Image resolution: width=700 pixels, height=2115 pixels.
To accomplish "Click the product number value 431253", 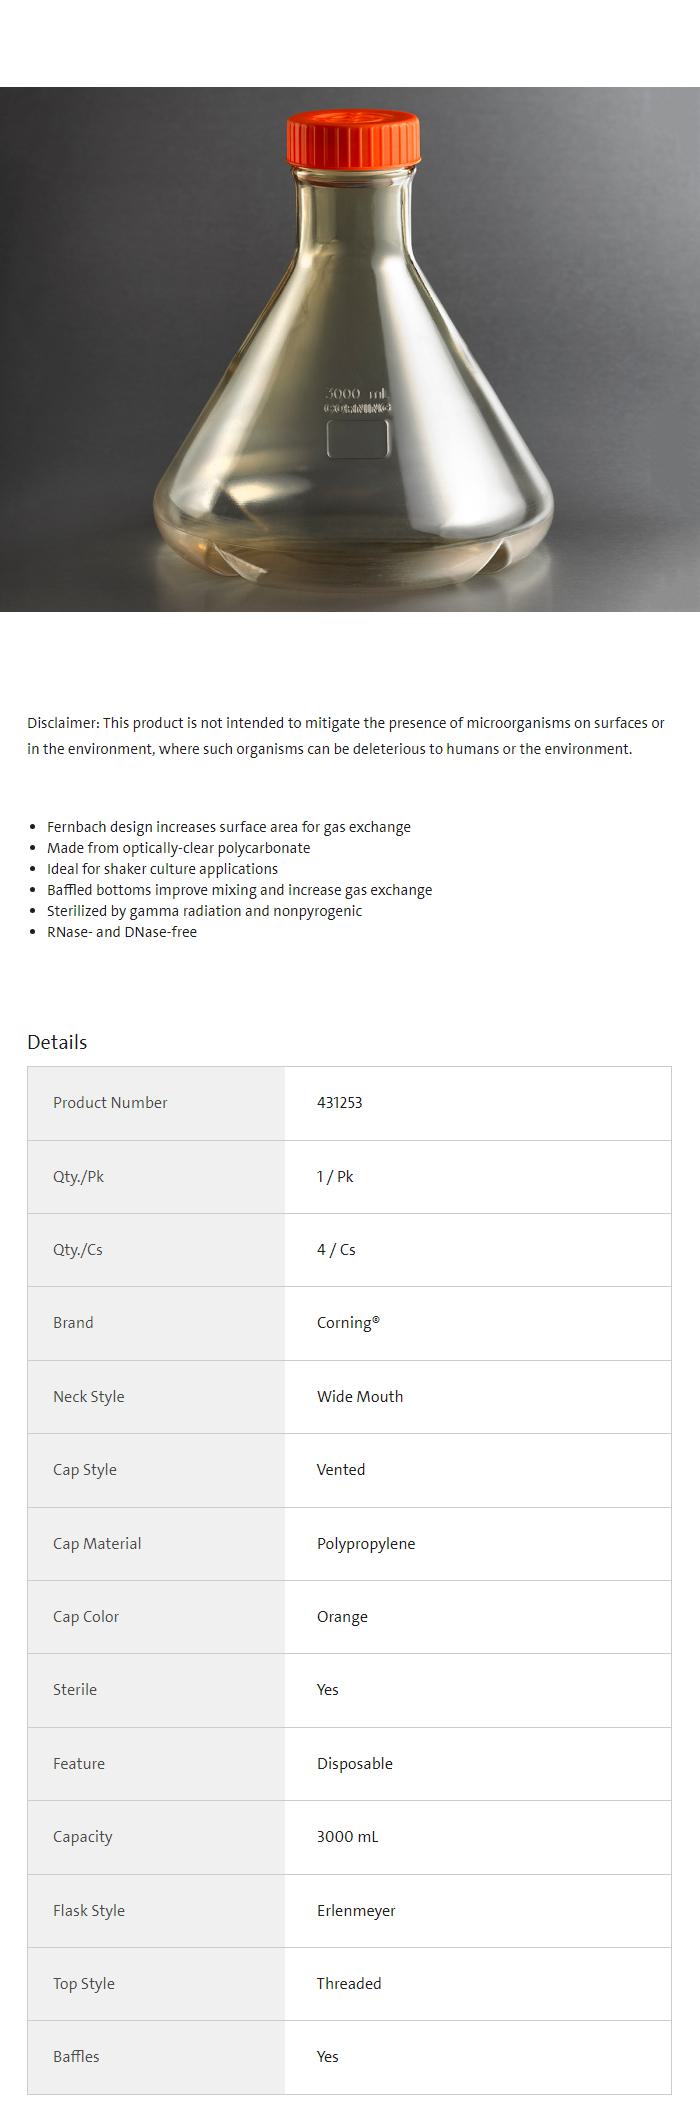I will (x=339, y=1103).
